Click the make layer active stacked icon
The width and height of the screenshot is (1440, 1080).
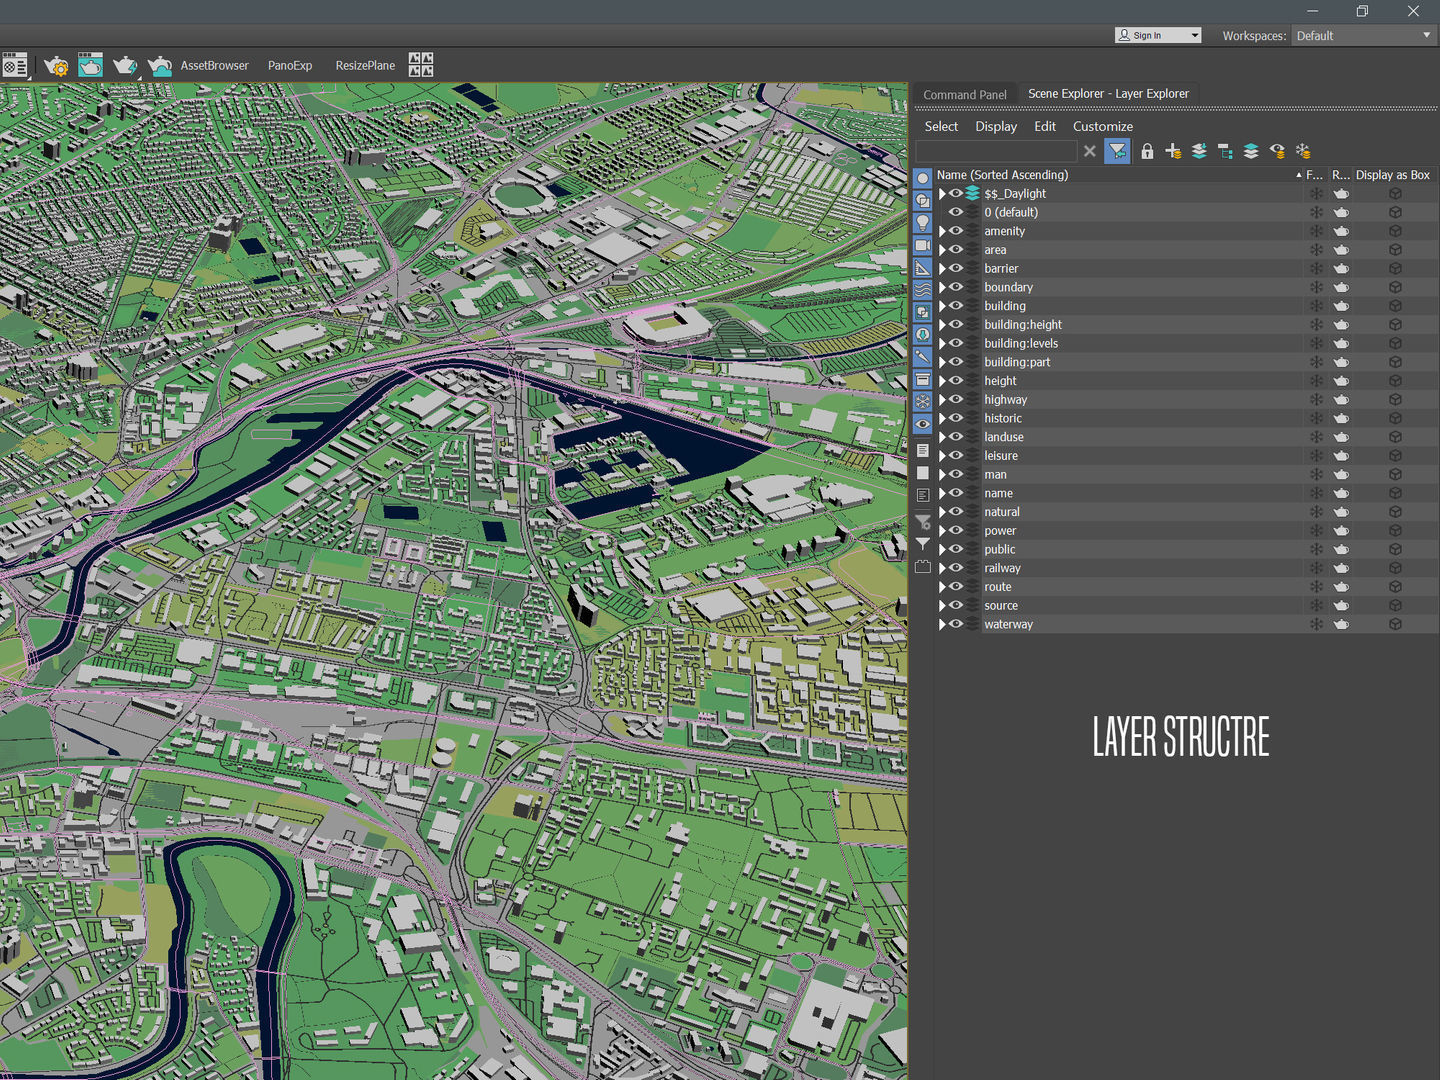pos(1251,151)
